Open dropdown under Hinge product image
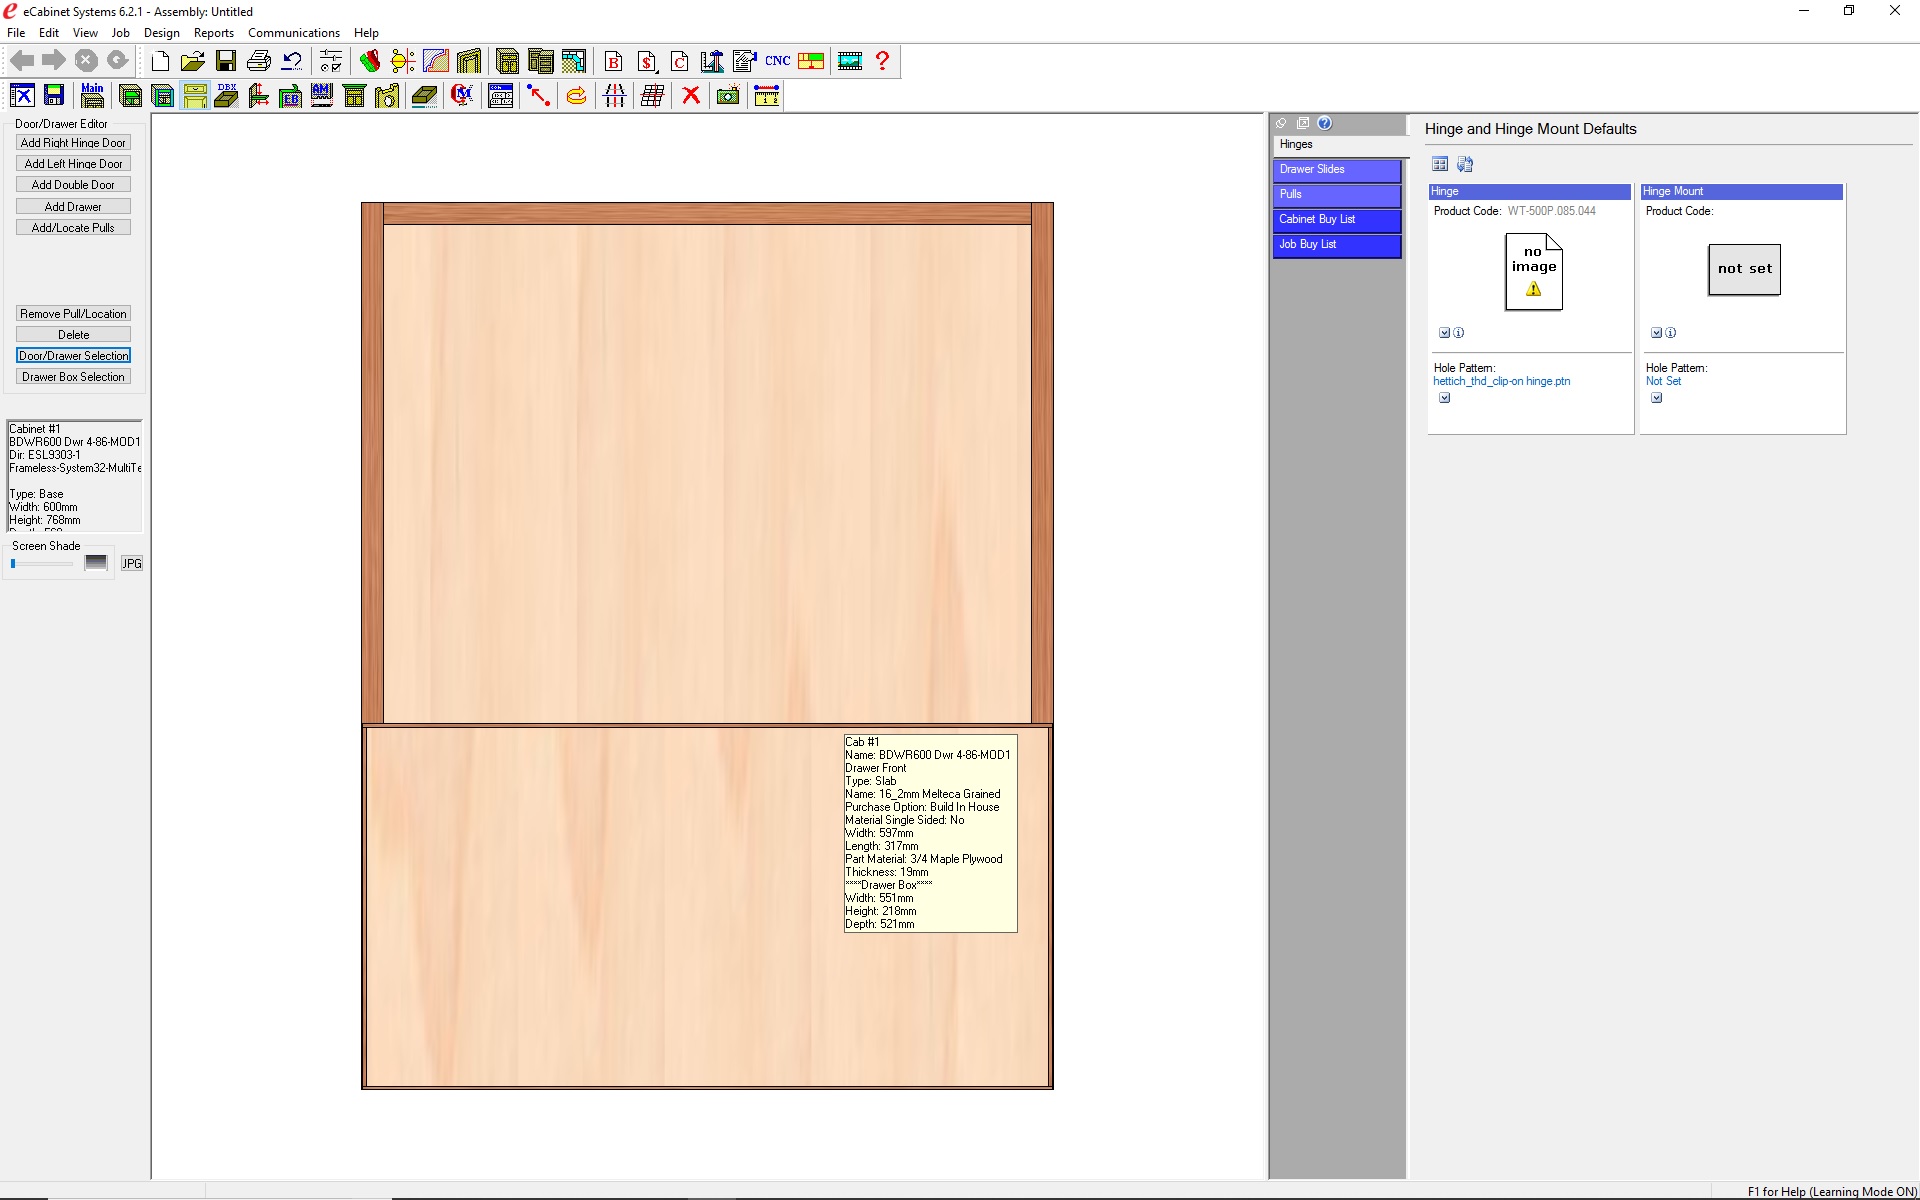The width and height of the screenshot is (1920, 1200). point(1444,333)
